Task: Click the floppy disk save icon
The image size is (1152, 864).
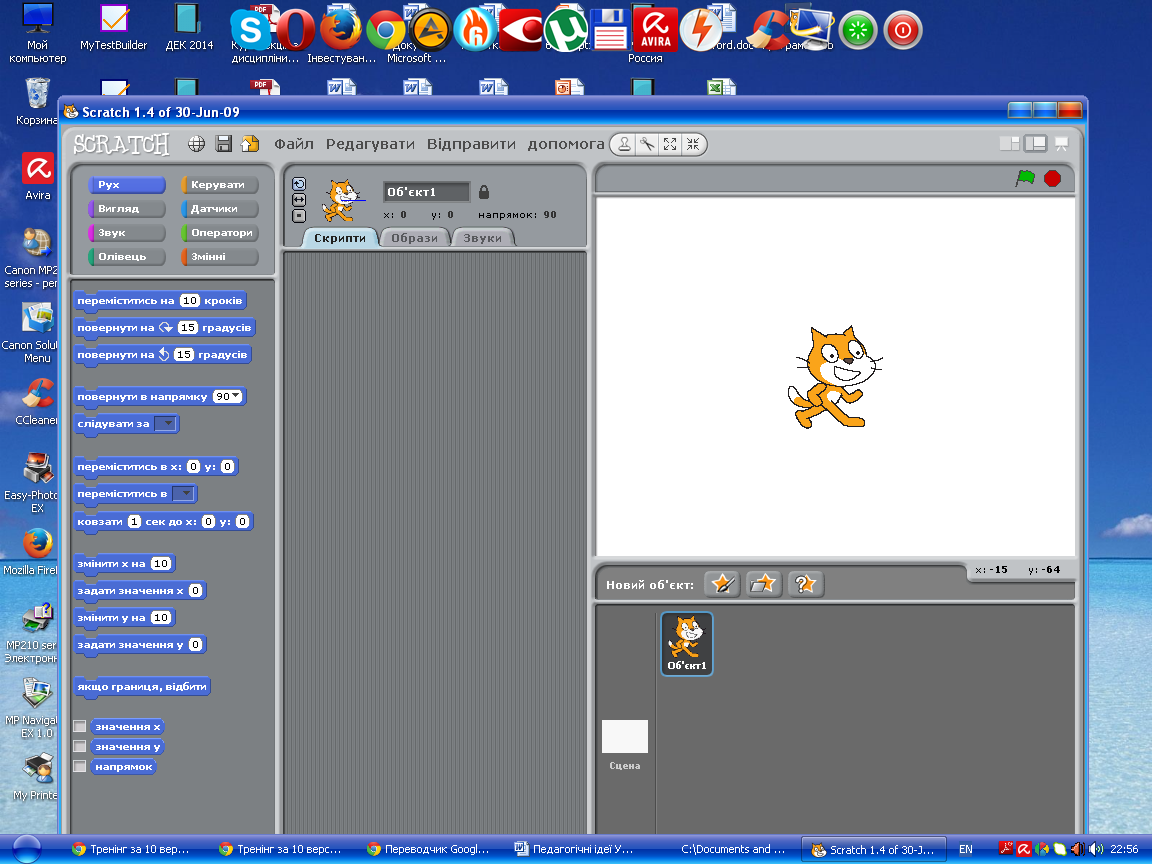Action: [223, 144]
